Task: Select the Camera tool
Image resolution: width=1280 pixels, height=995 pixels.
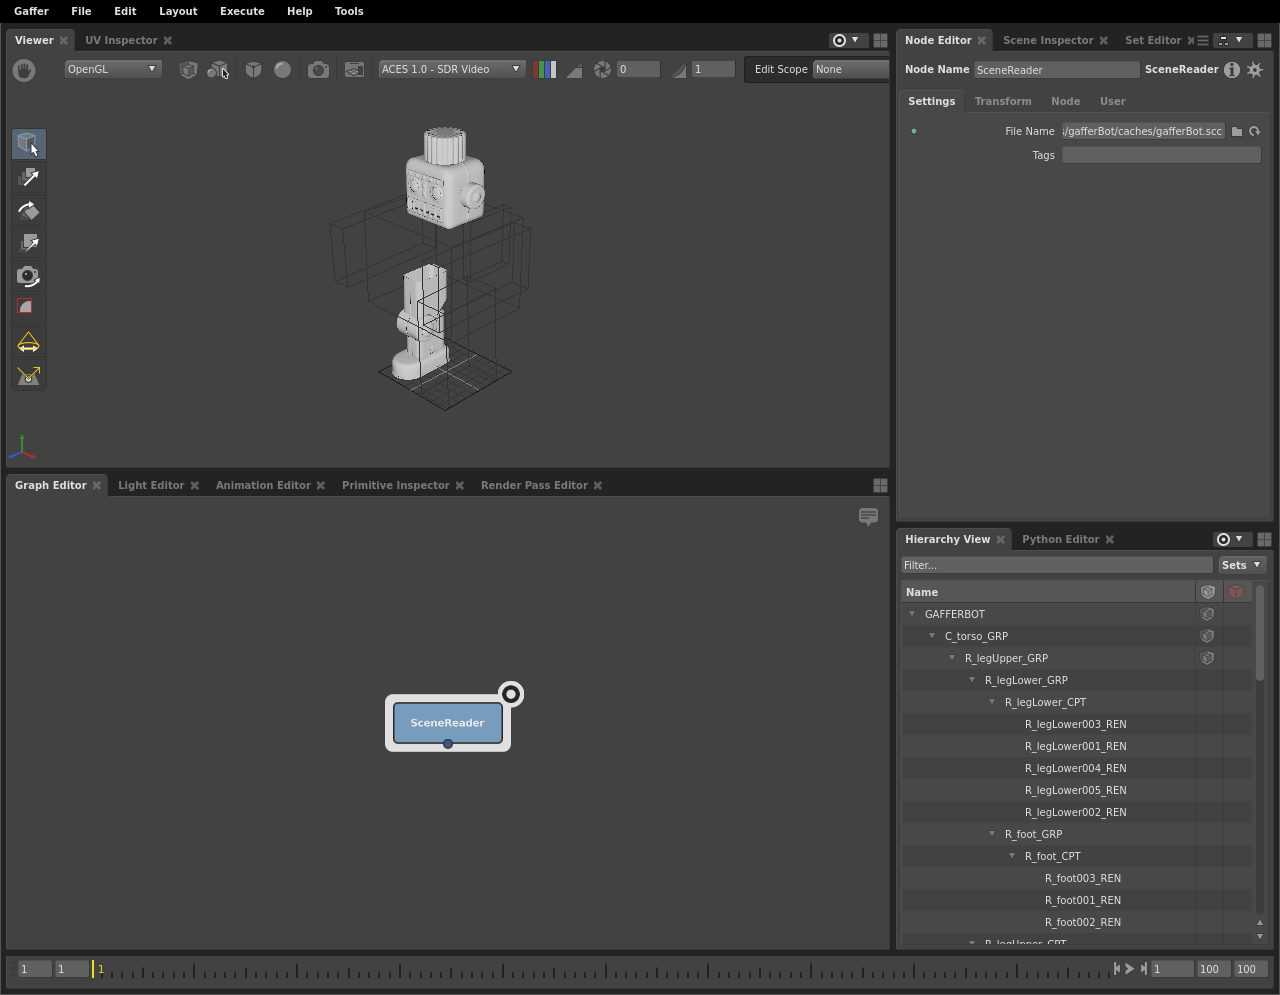Action: 28,276
